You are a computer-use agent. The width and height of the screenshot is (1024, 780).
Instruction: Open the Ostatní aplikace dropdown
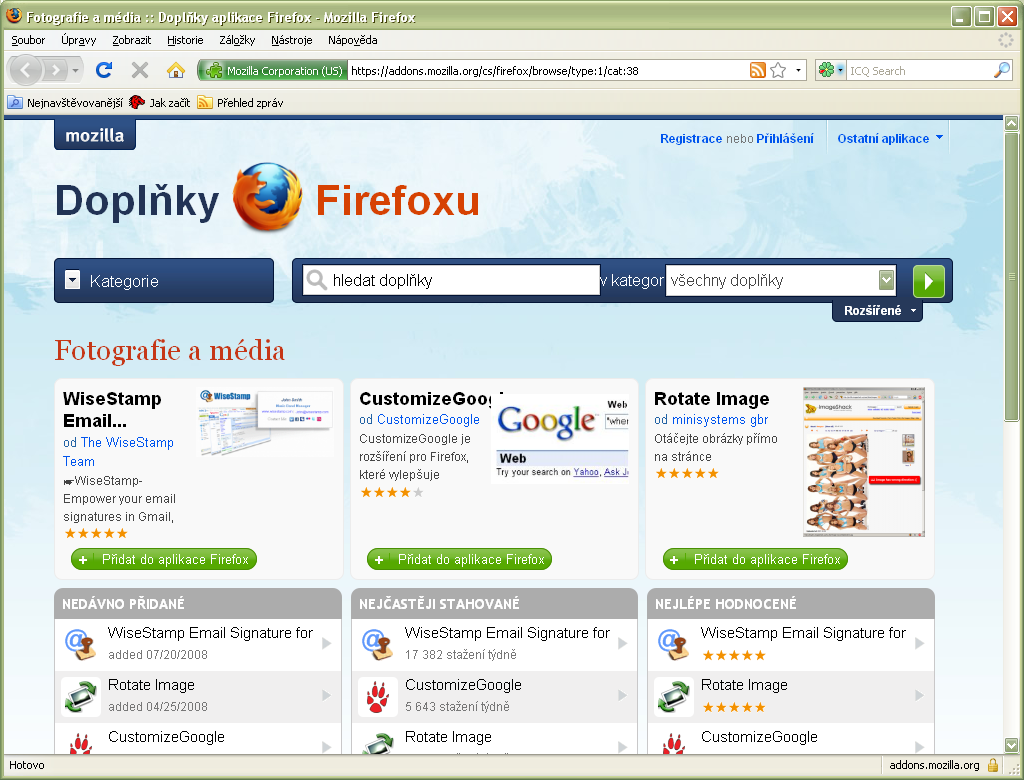[x=889, y=138]
